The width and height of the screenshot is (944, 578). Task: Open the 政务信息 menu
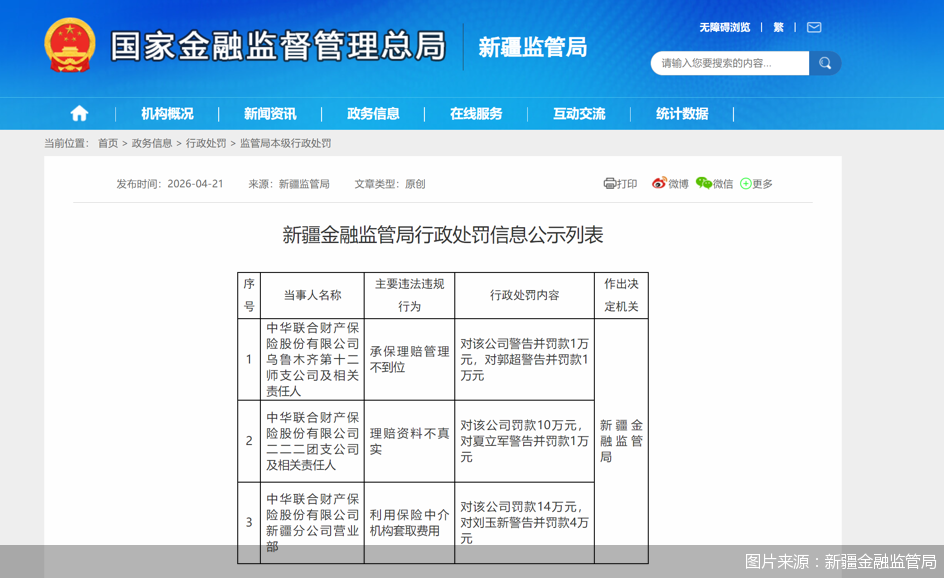374,113
